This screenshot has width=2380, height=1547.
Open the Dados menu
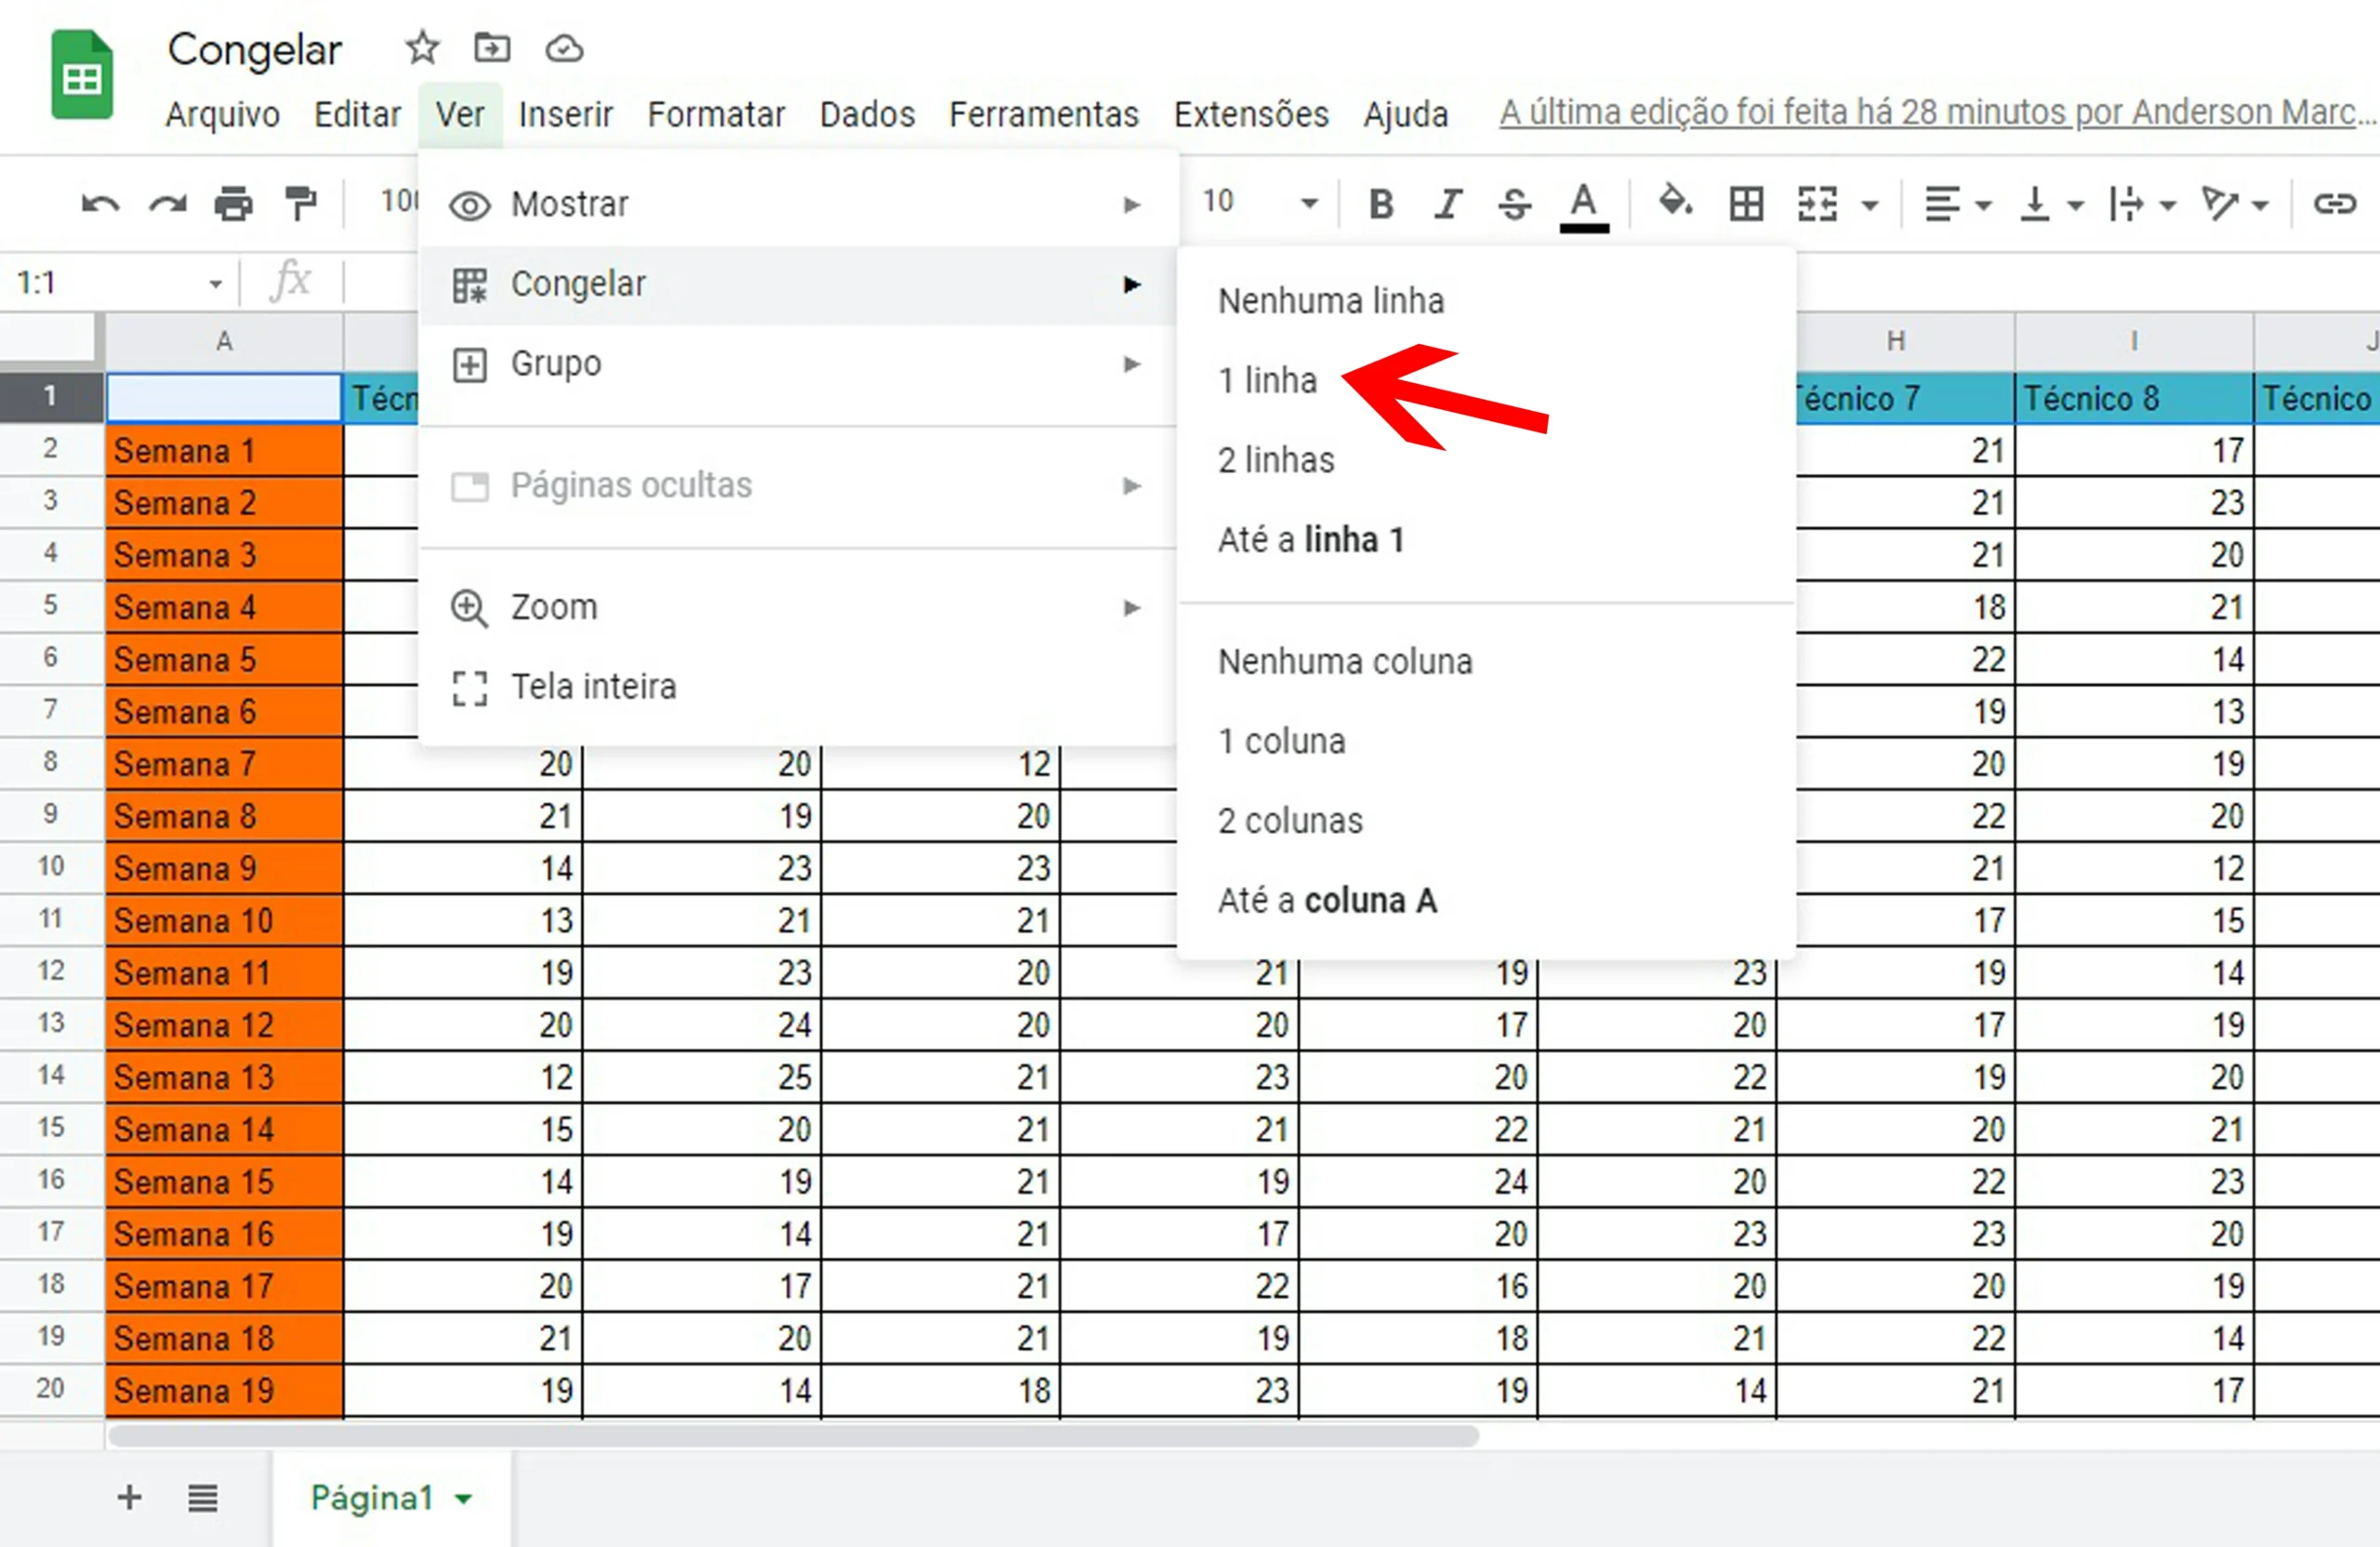click(x=867, y=114)
